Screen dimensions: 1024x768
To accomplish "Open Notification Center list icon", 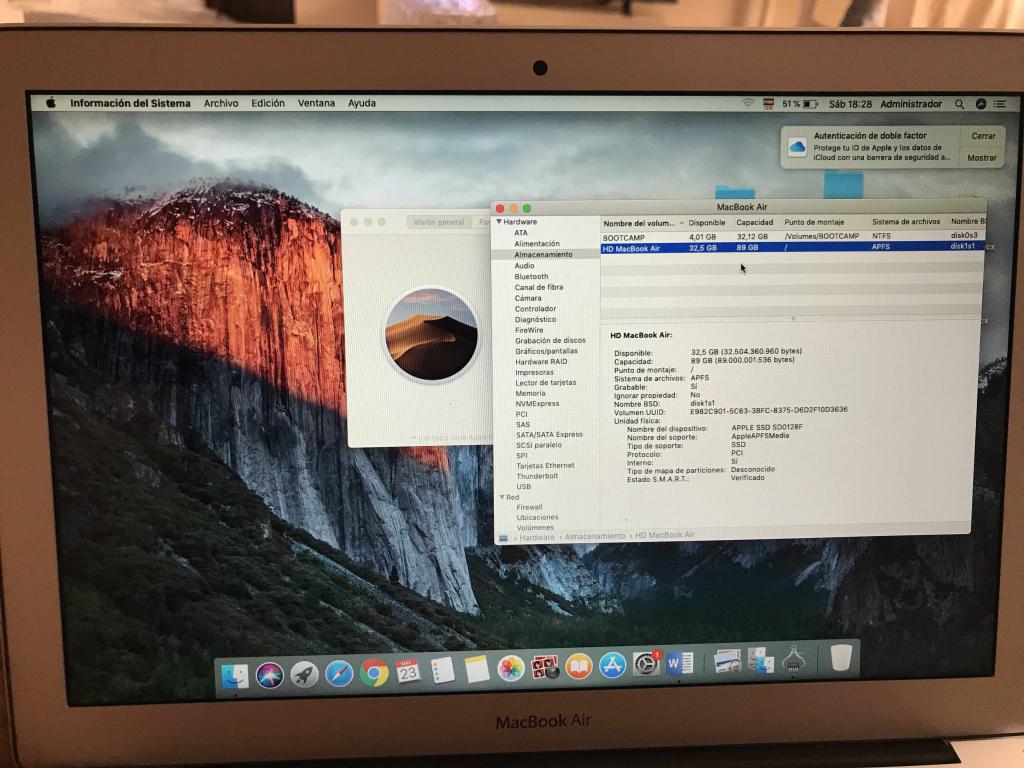I will tap(1000, 104).
